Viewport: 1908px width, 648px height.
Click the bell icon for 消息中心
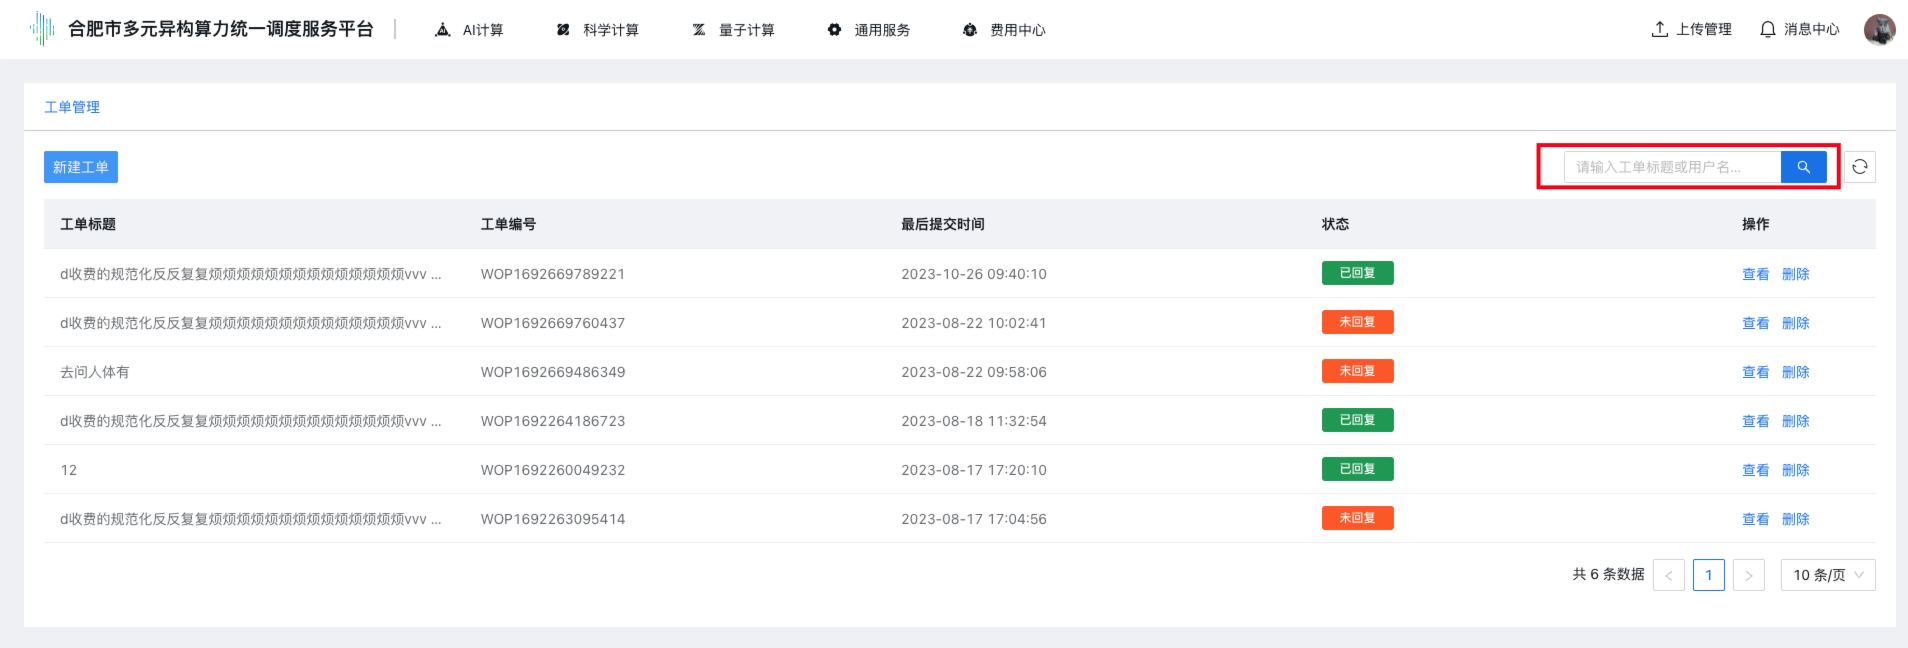(x=1767, y=30)
